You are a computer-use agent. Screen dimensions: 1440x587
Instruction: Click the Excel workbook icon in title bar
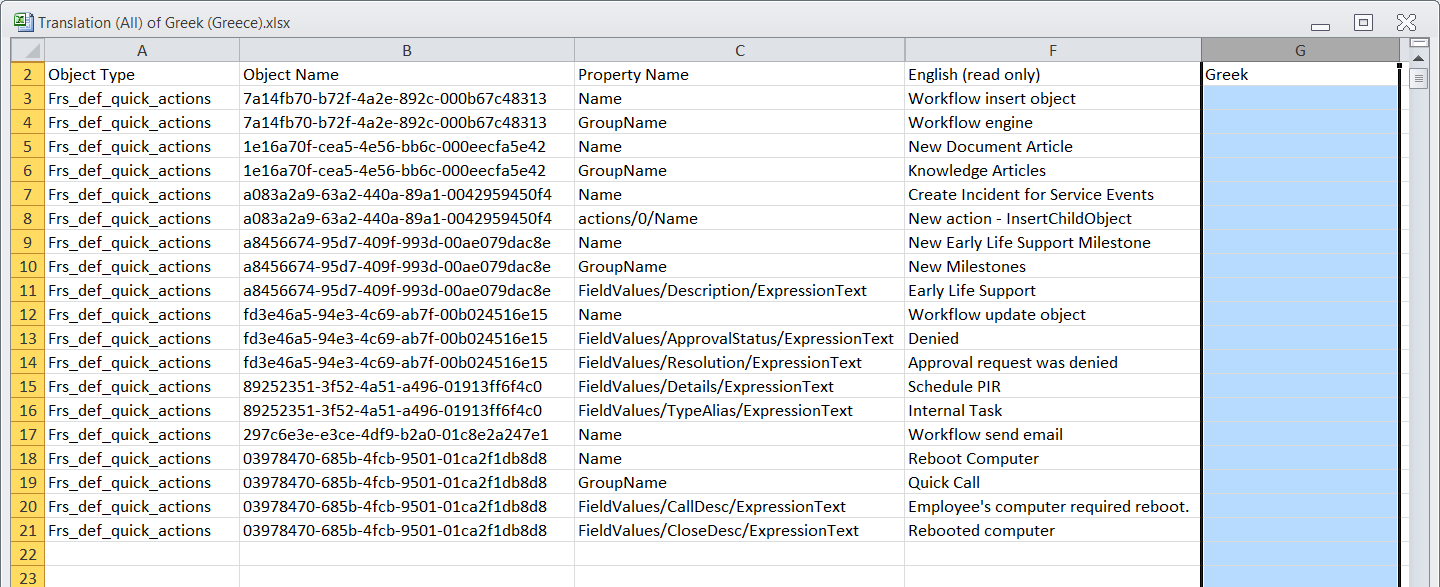[x=24, y=22]
